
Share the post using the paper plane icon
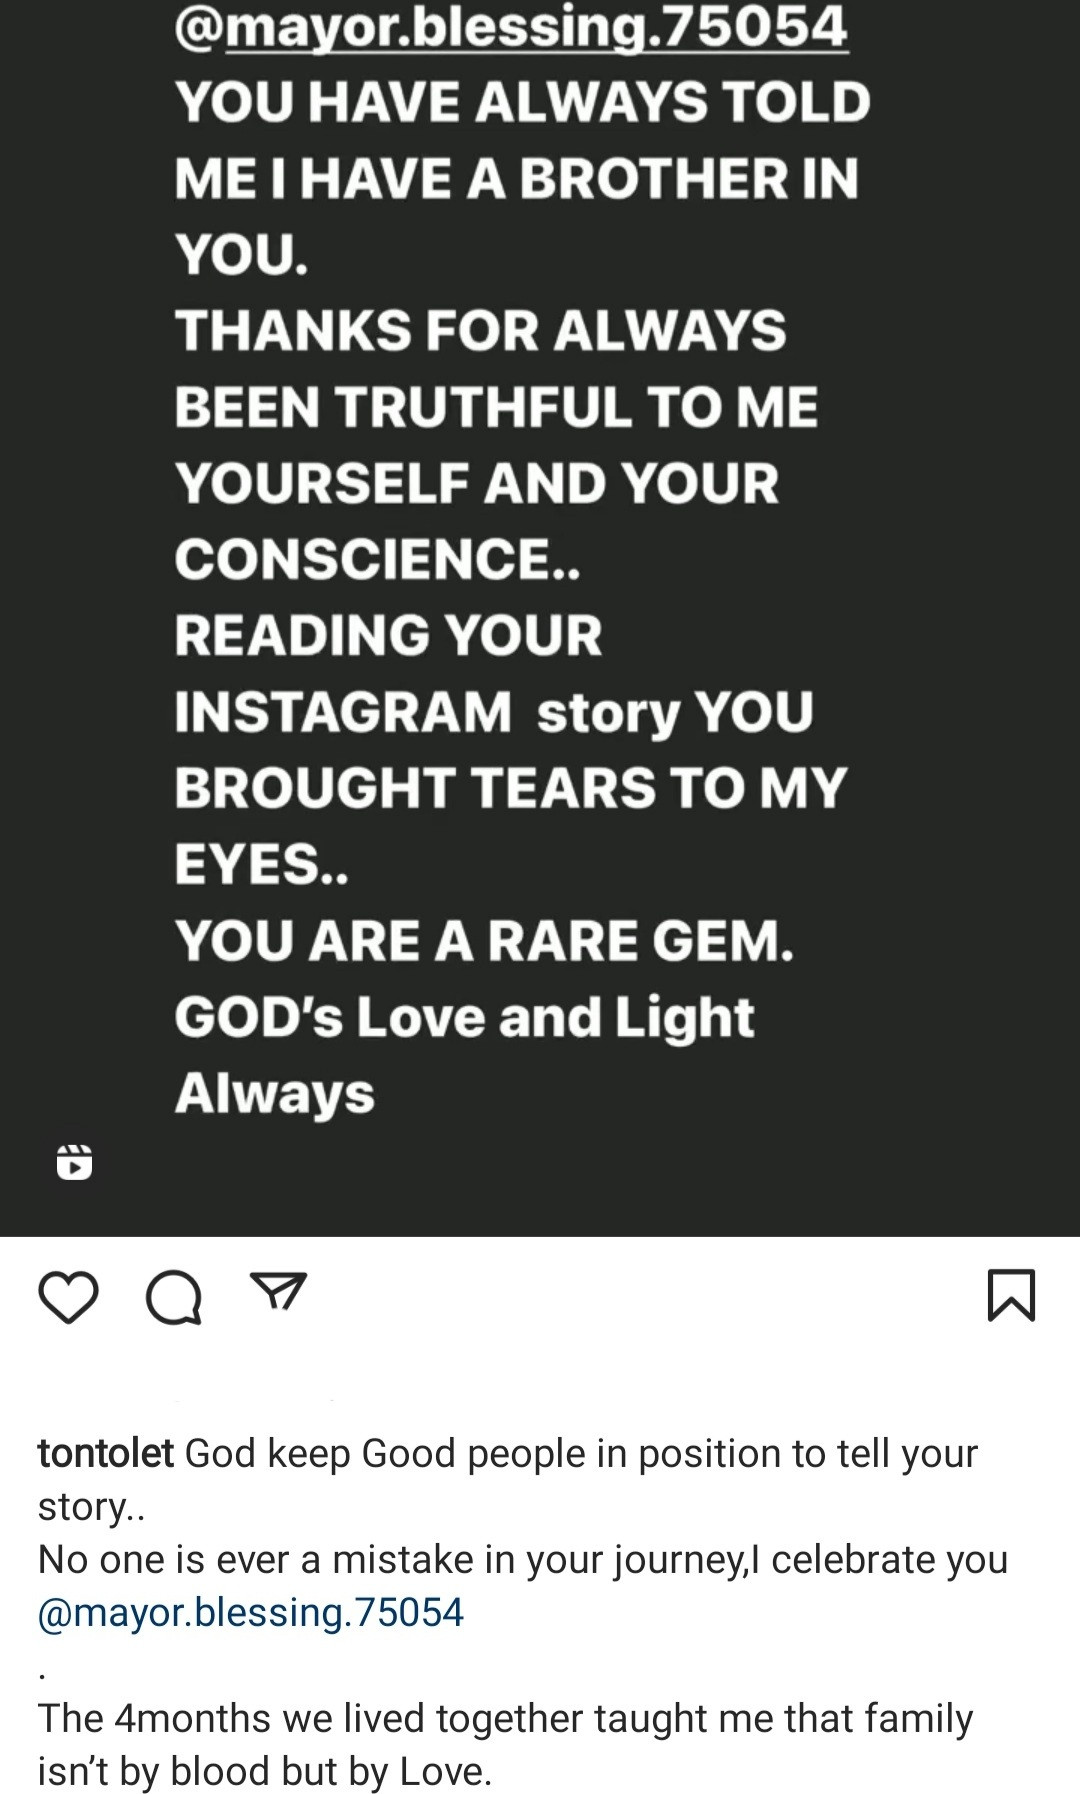[278, 1292]
